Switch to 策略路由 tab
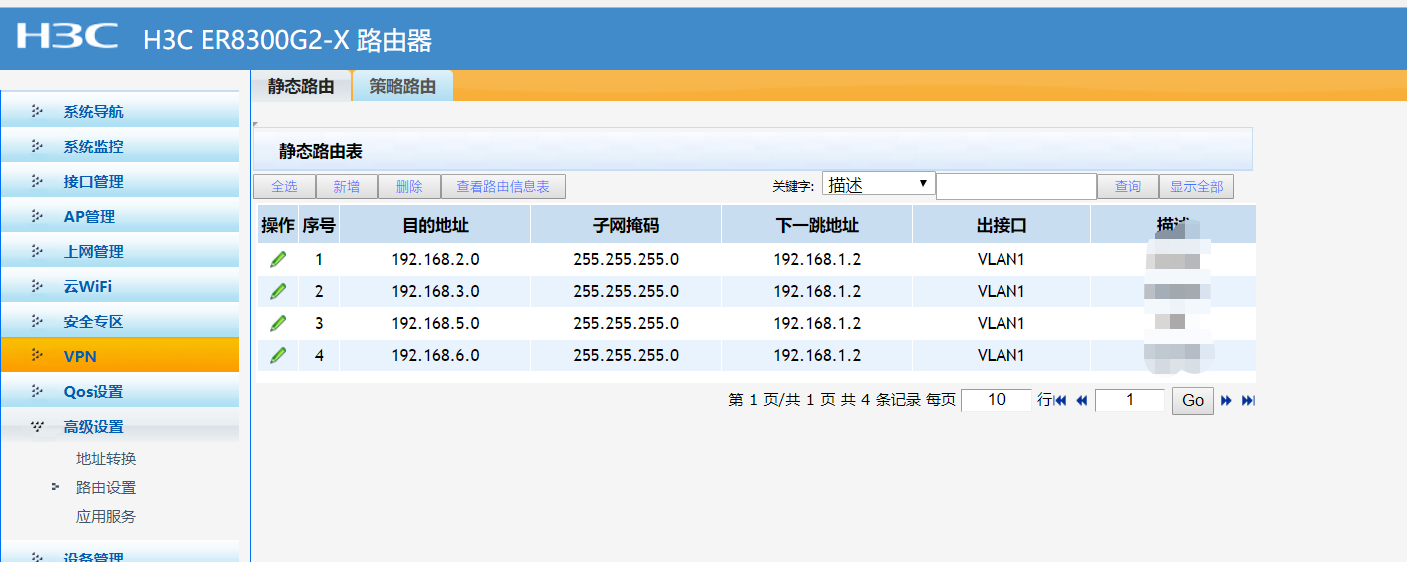This screenshot has width=1407, height=562. (403, 86)
